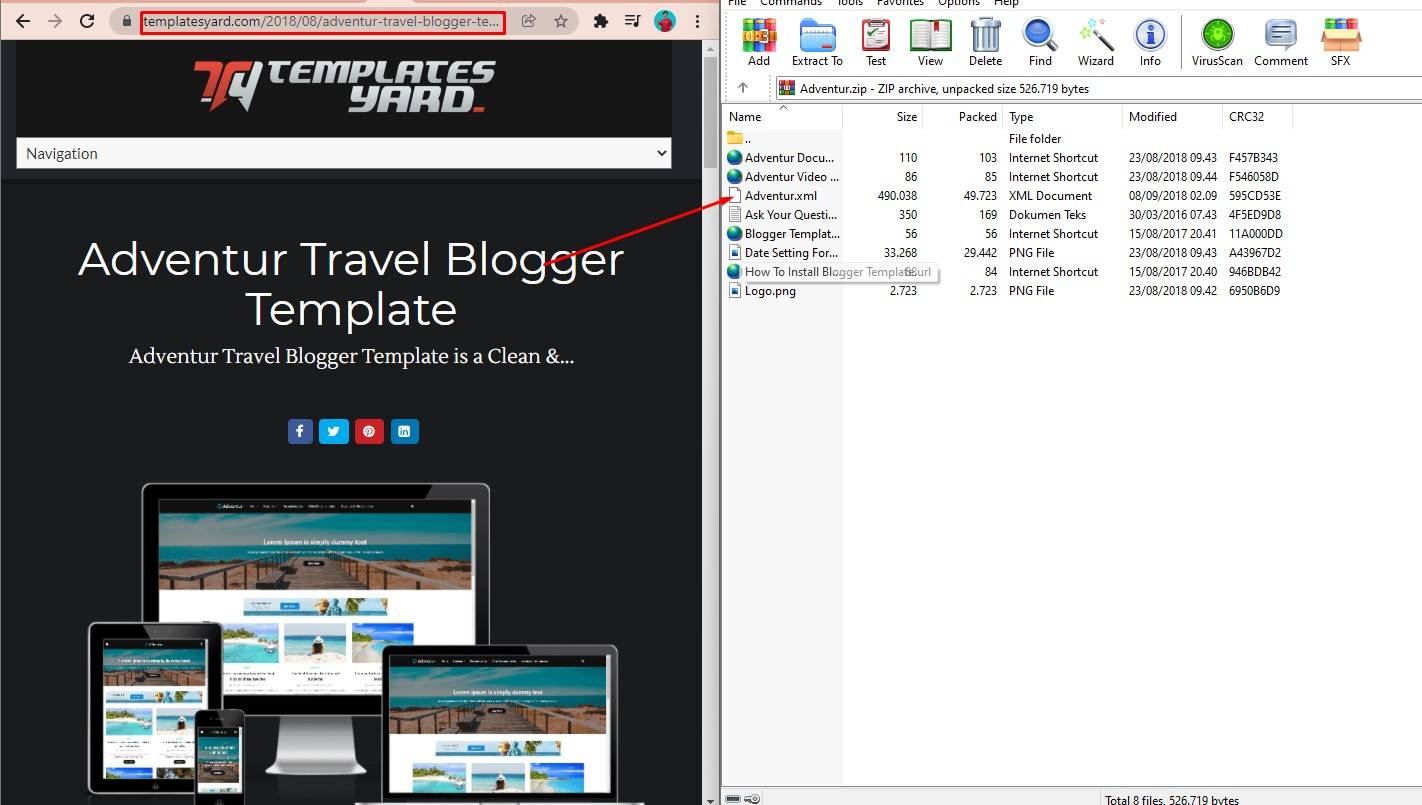Screen dimensions: 1422x805
Task: Sort files by the Name column header
Action: tap(745, 117)
